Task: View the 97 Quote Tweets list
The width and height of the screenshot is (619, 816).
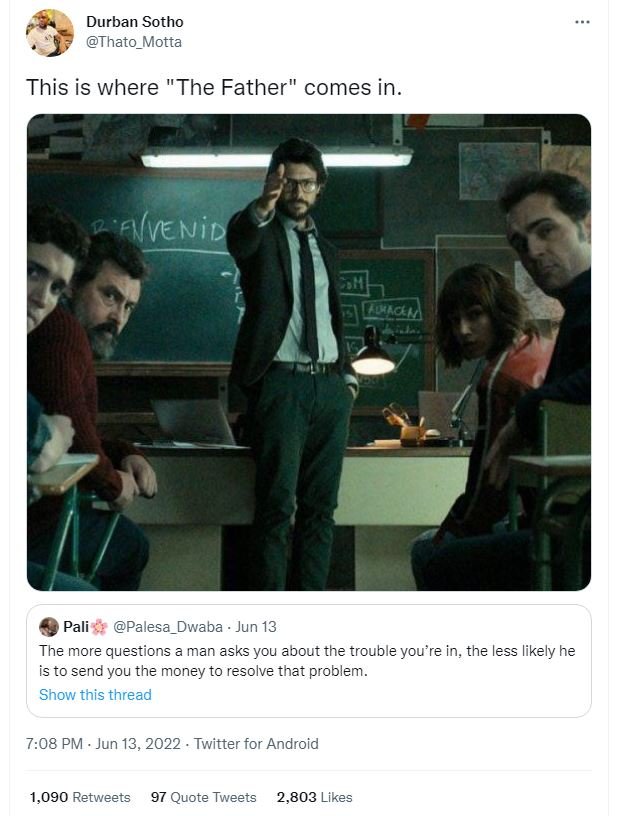Action: click(x=204, y=797)
